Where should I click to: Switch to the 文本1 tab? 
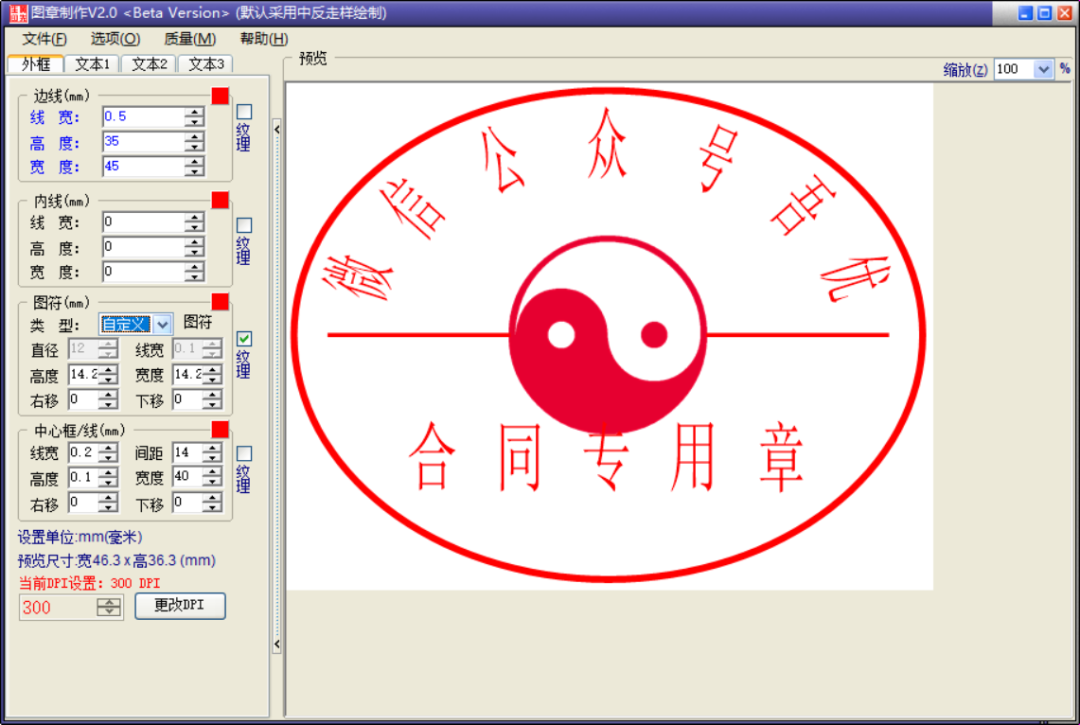pos(91,62)
